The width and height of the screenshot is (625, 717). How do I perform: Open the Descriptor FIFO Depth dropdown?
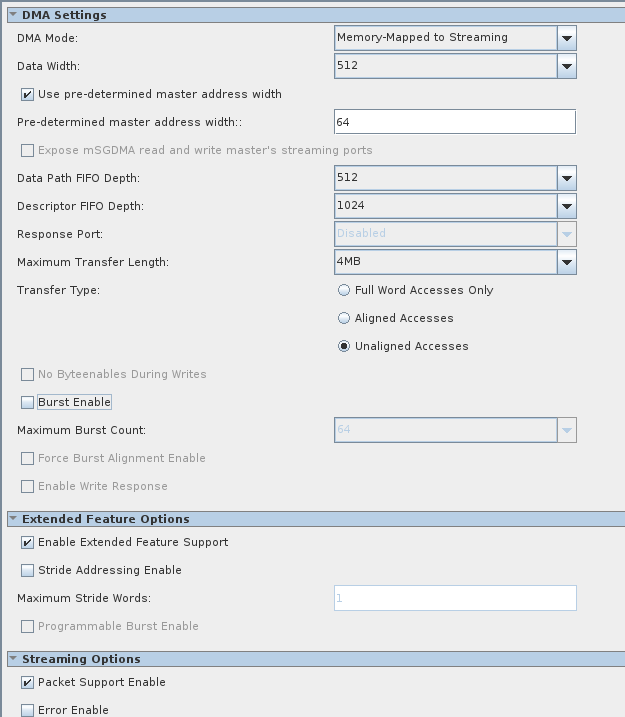tap(567, 206)
